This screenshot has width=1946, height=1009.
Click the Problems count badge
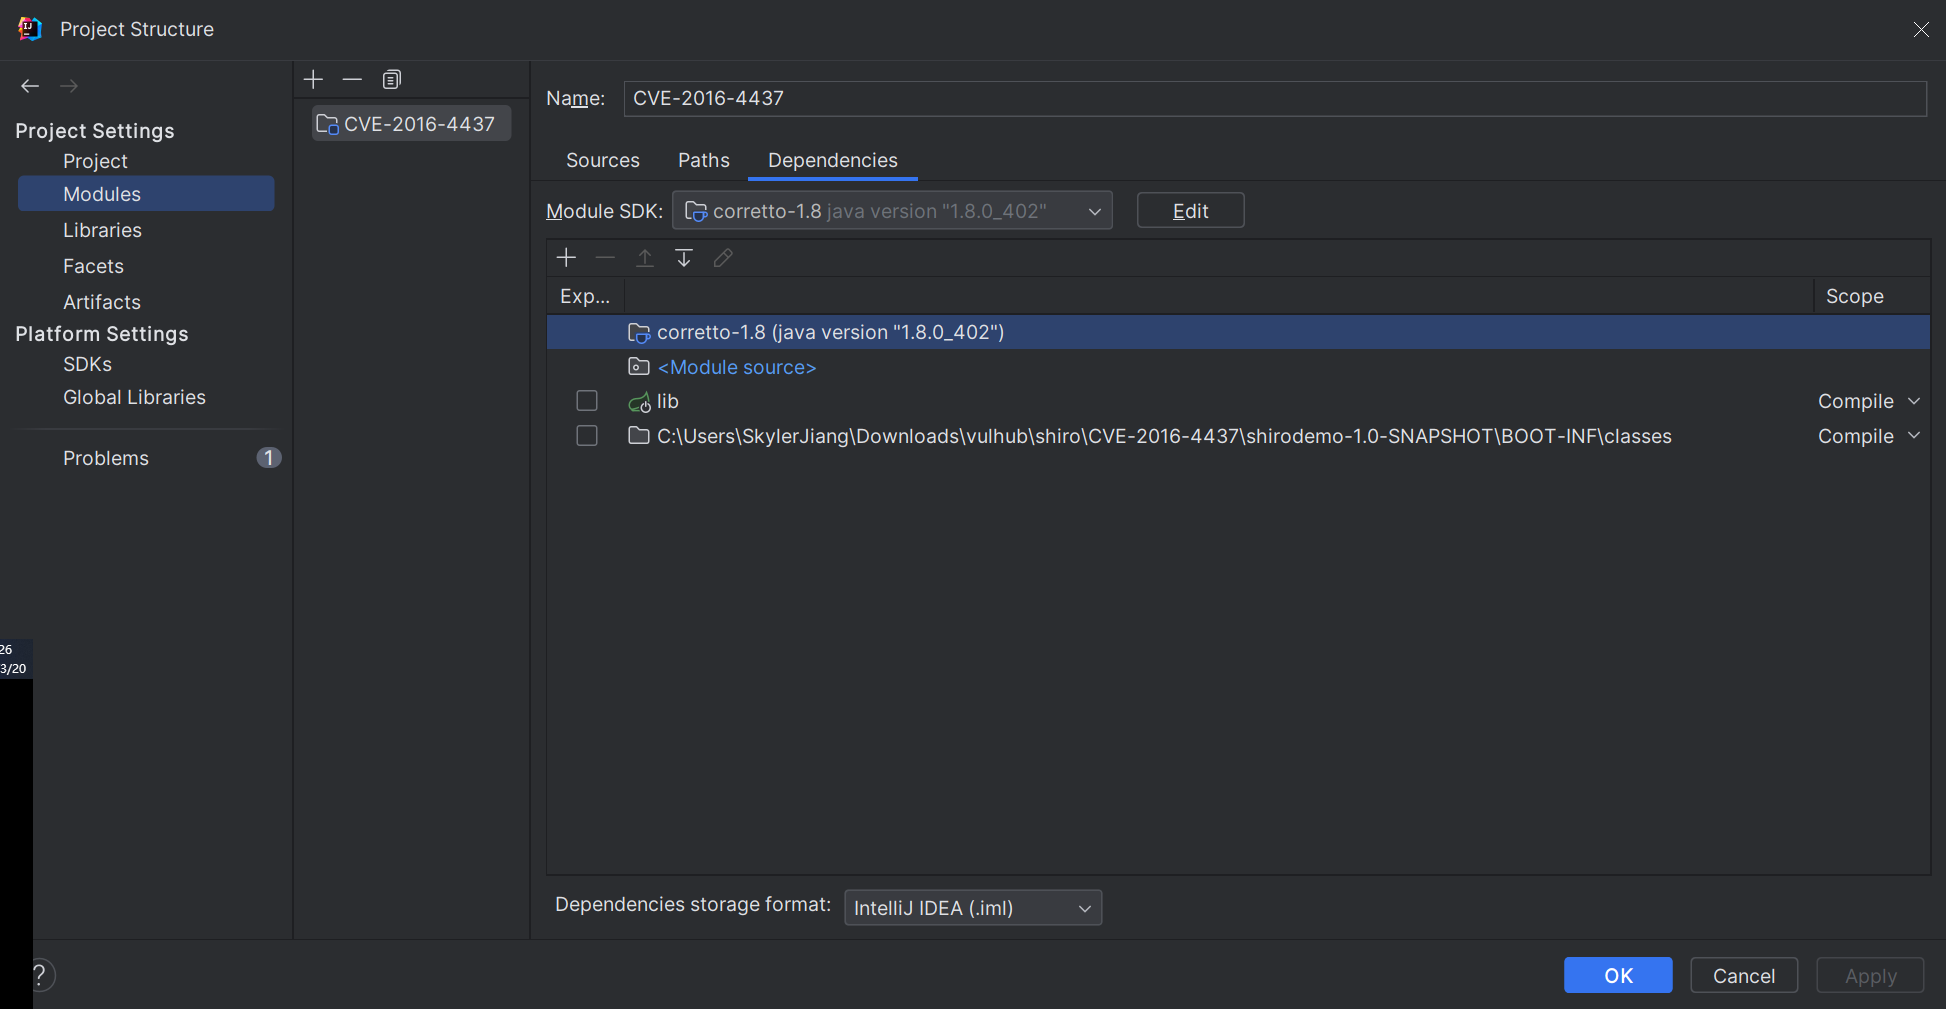(269, 458)
